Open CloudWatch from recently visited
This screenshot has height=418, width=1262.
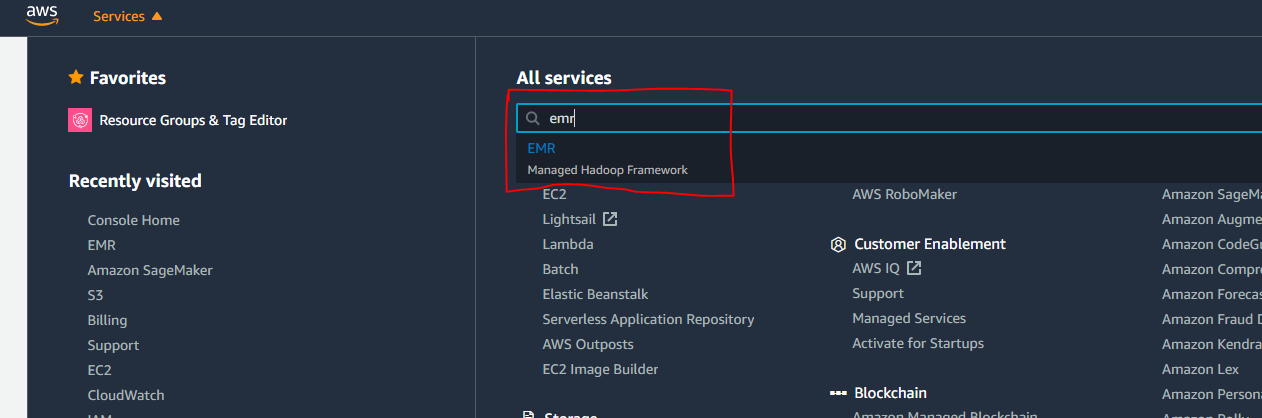click(126, 395)
